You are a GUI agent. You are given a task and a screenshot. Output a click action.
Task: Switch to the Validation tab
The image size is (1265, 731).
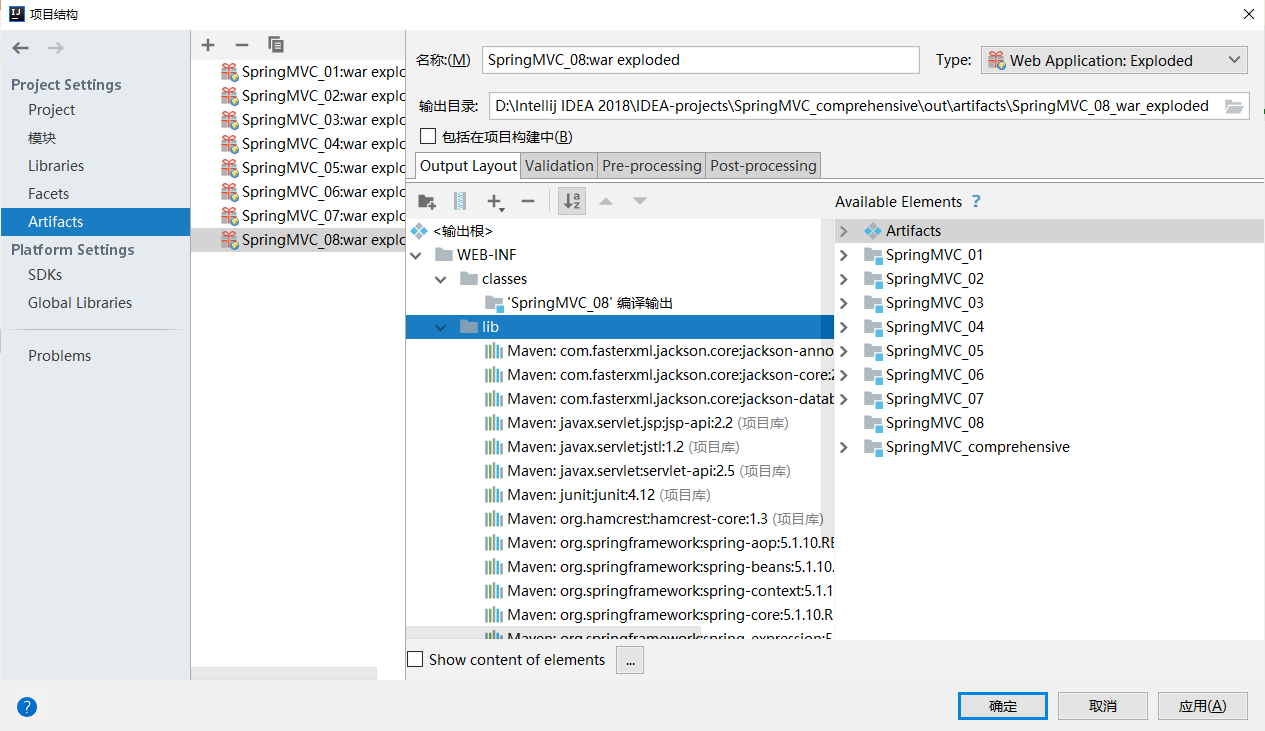[559, 166]
